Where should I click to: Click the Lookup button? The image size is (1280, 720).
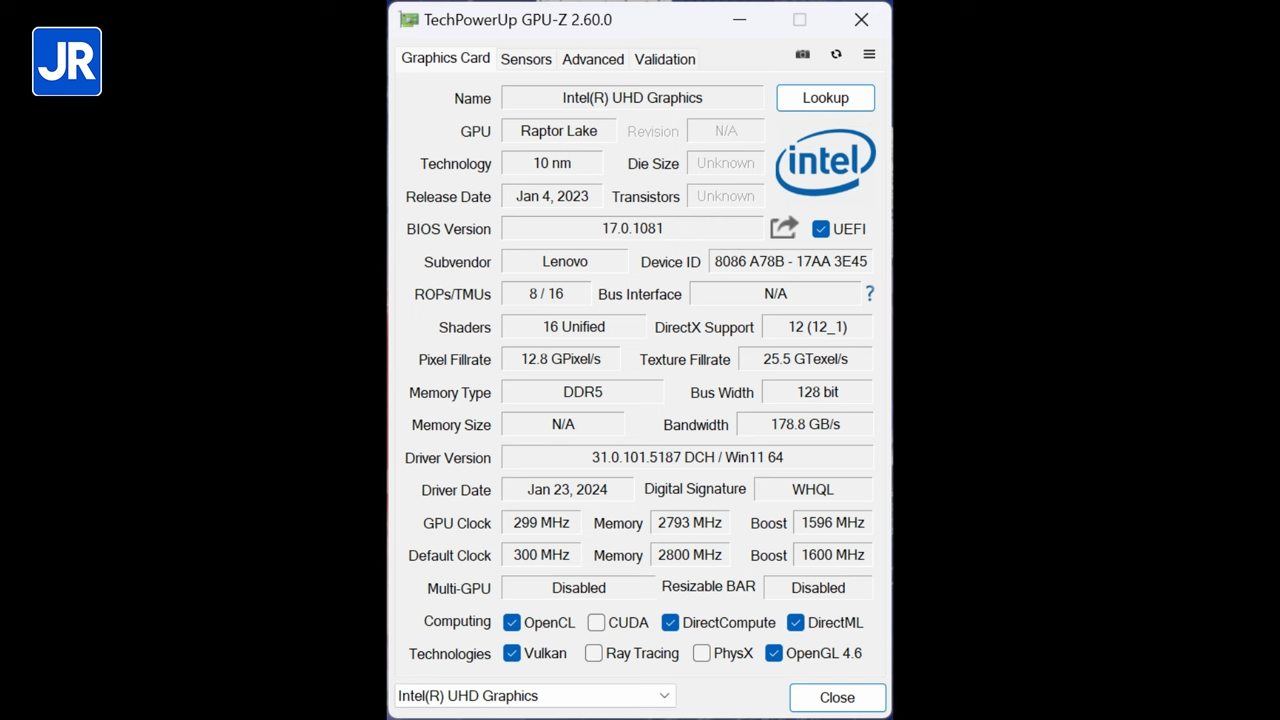pyautogui.click(x=825, y=97)
